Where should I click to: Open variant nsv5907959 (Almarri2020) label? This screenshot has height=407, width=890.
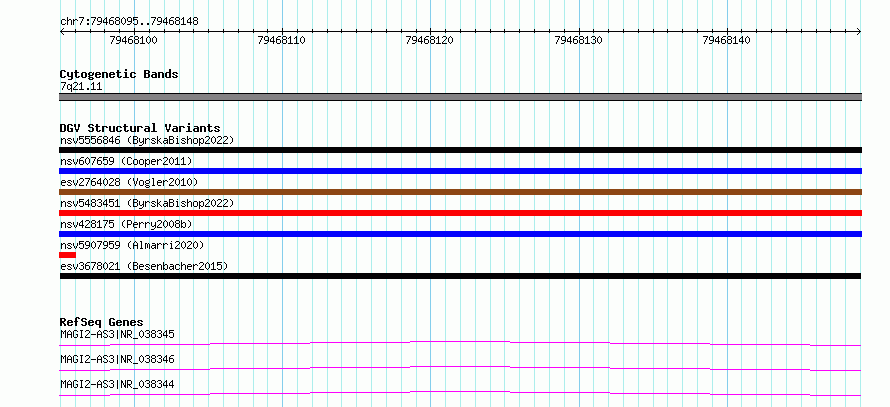coord(132,245)
